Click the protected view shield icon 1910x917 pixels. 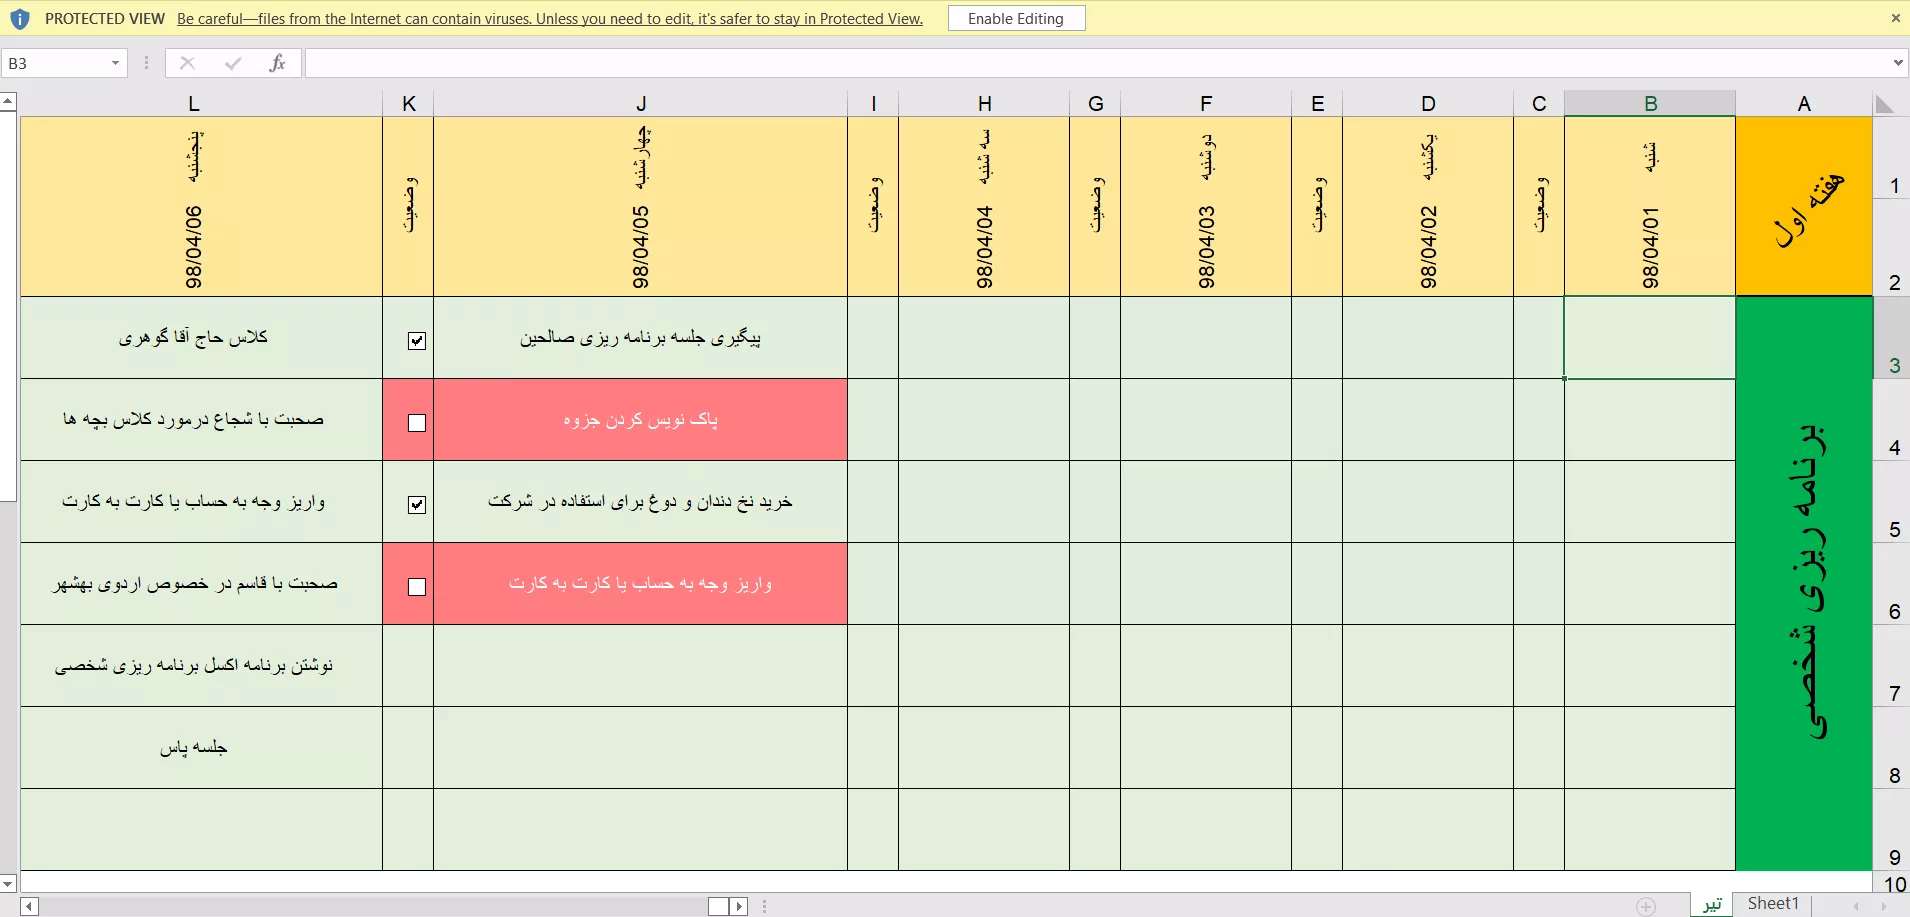20,19
